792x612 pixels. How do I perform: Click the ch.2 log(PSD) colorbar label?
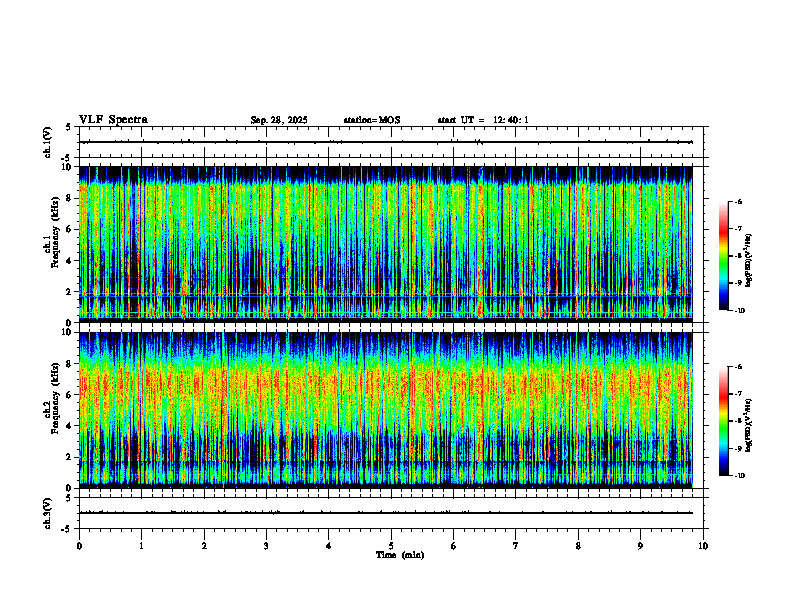pos(749,425)
